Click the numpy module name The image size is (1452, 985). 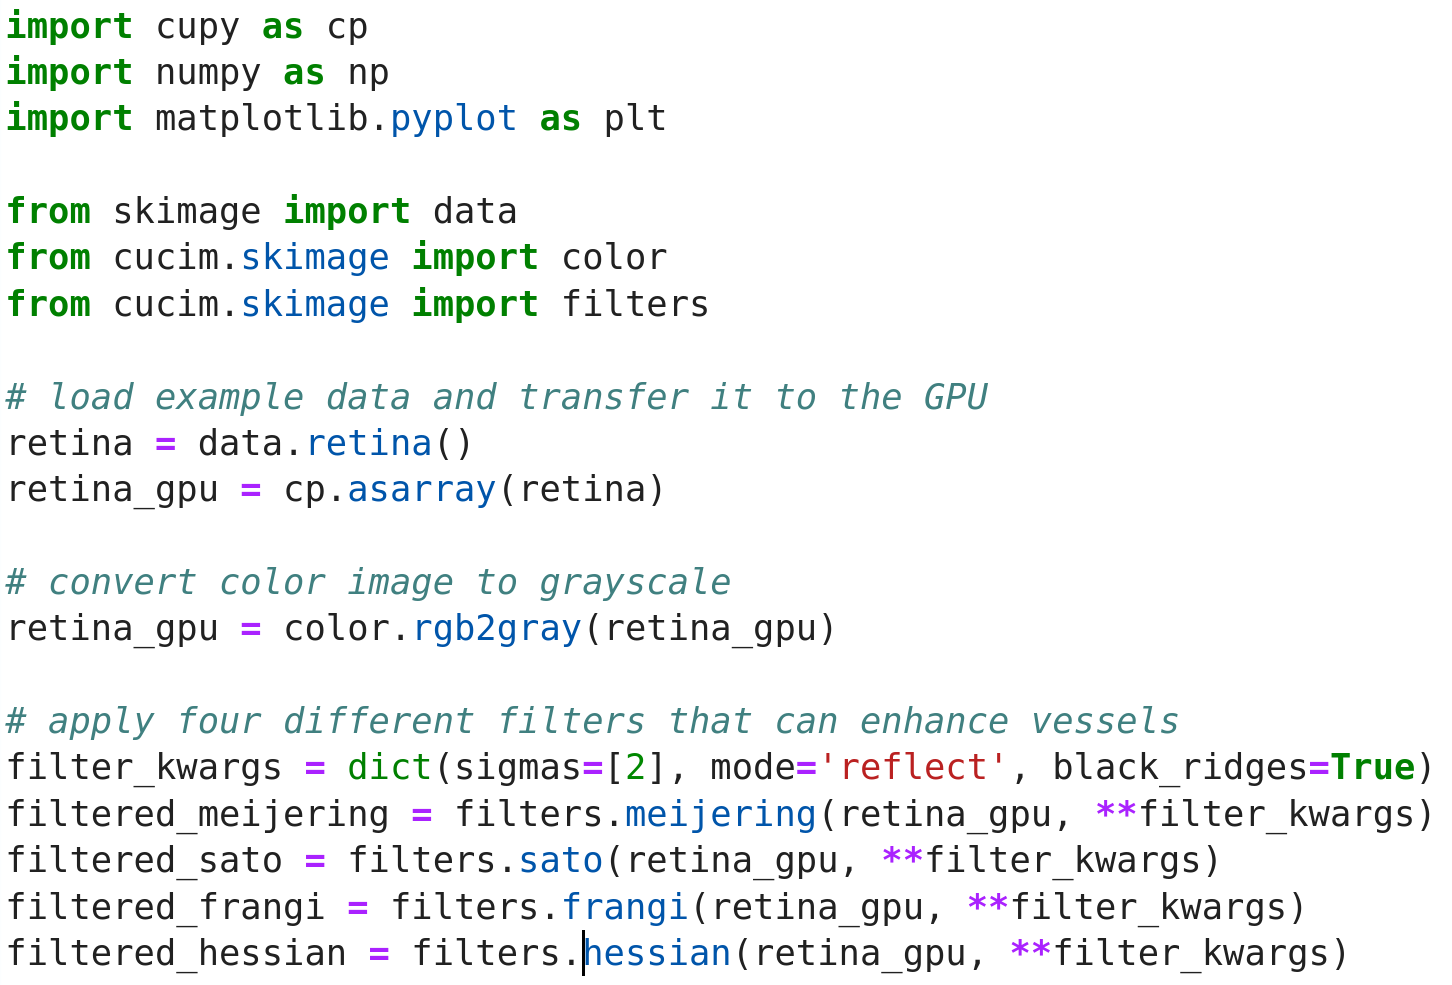pyautogui.click(x=207, y=71)
